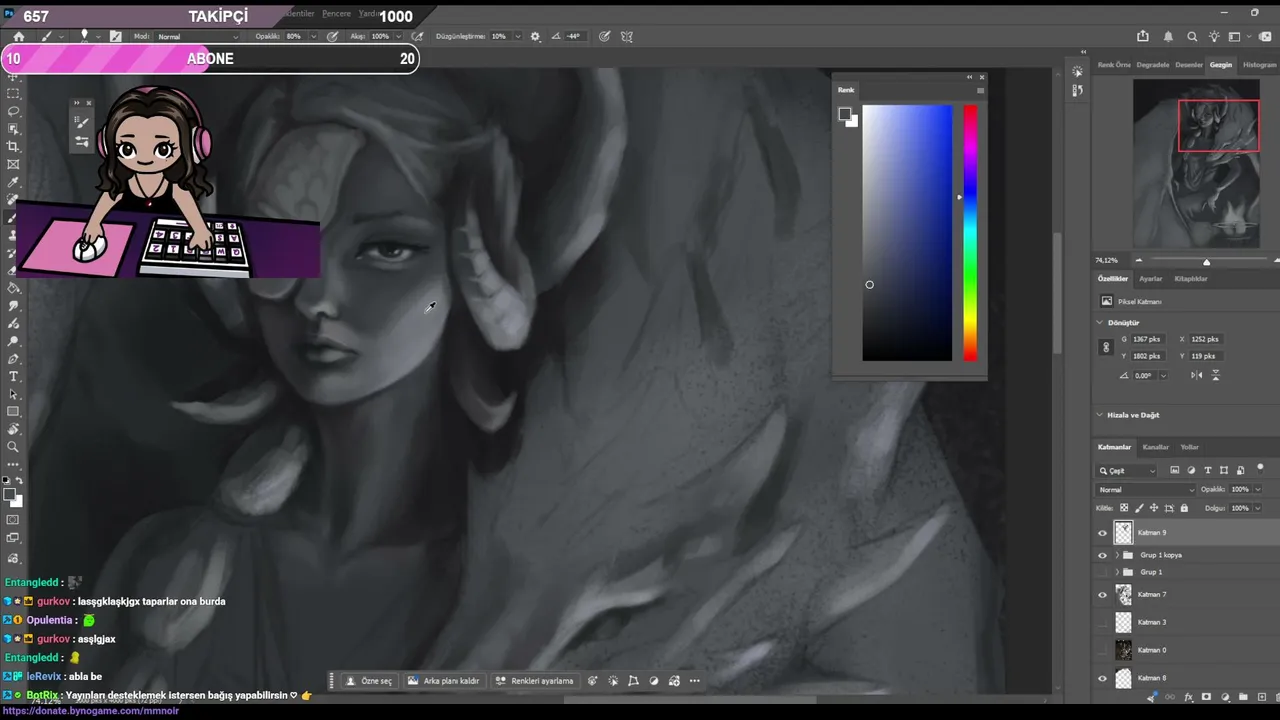
Task: Toggle lock all padlock in Layers panel
Action: [x=1184, y=508]
